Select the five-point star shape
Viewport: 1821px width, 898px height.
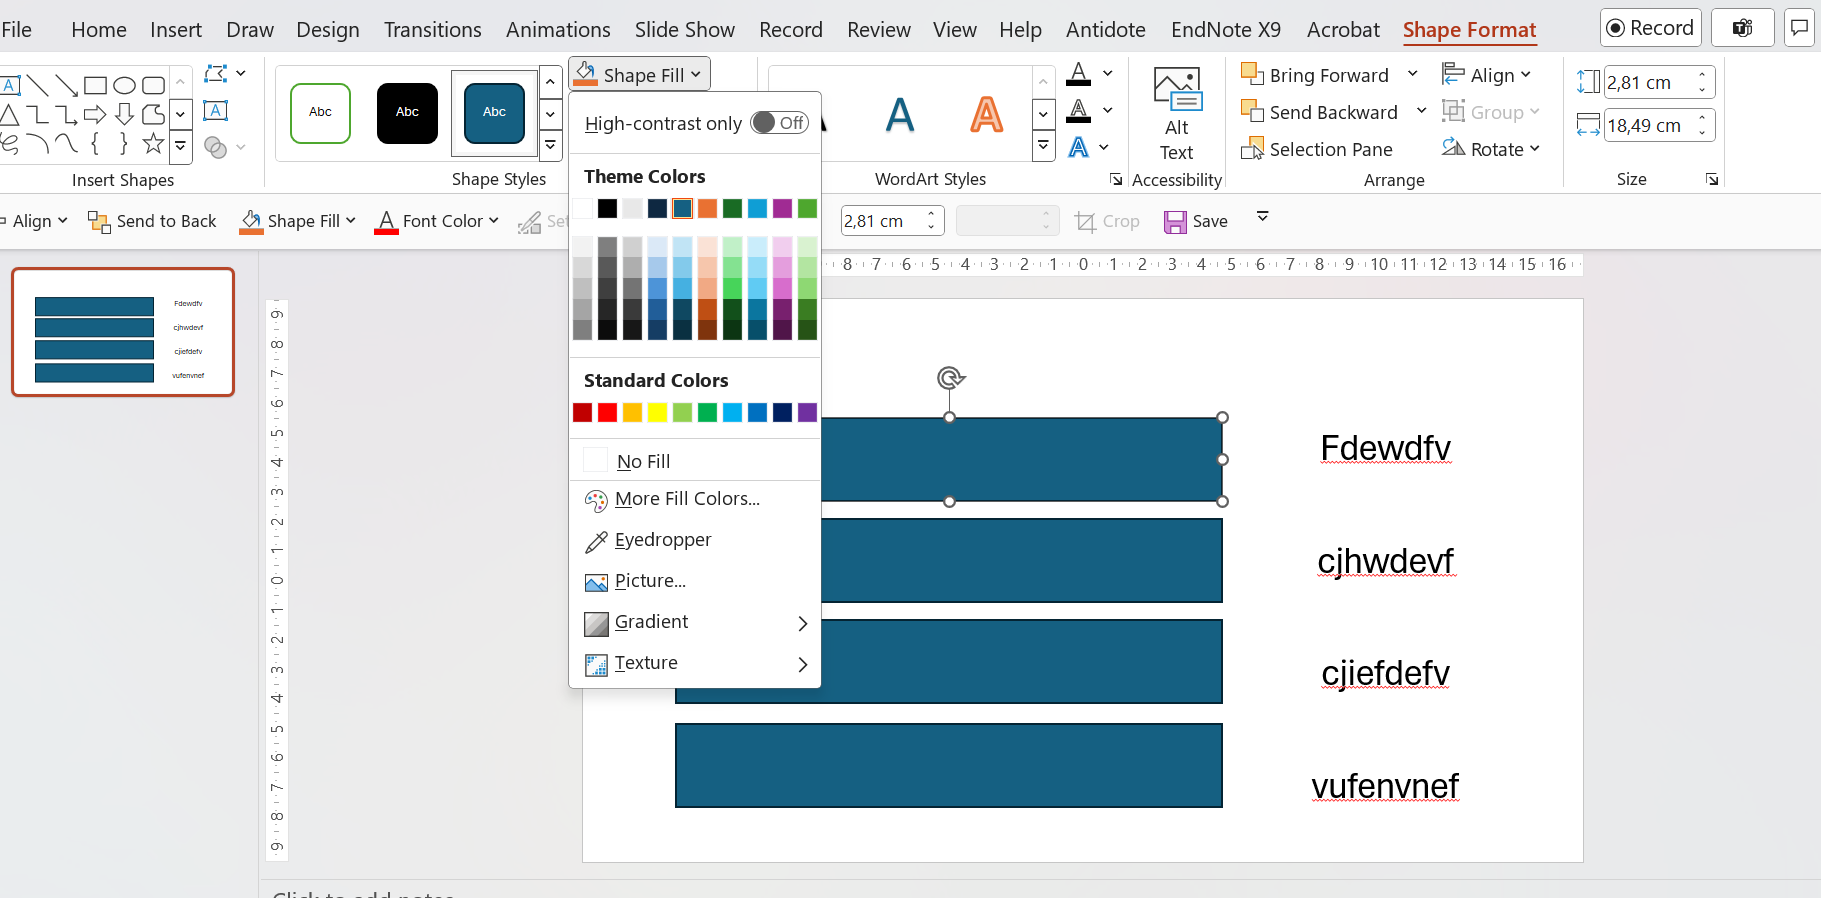pyautogui.click(x=153, y=143)
